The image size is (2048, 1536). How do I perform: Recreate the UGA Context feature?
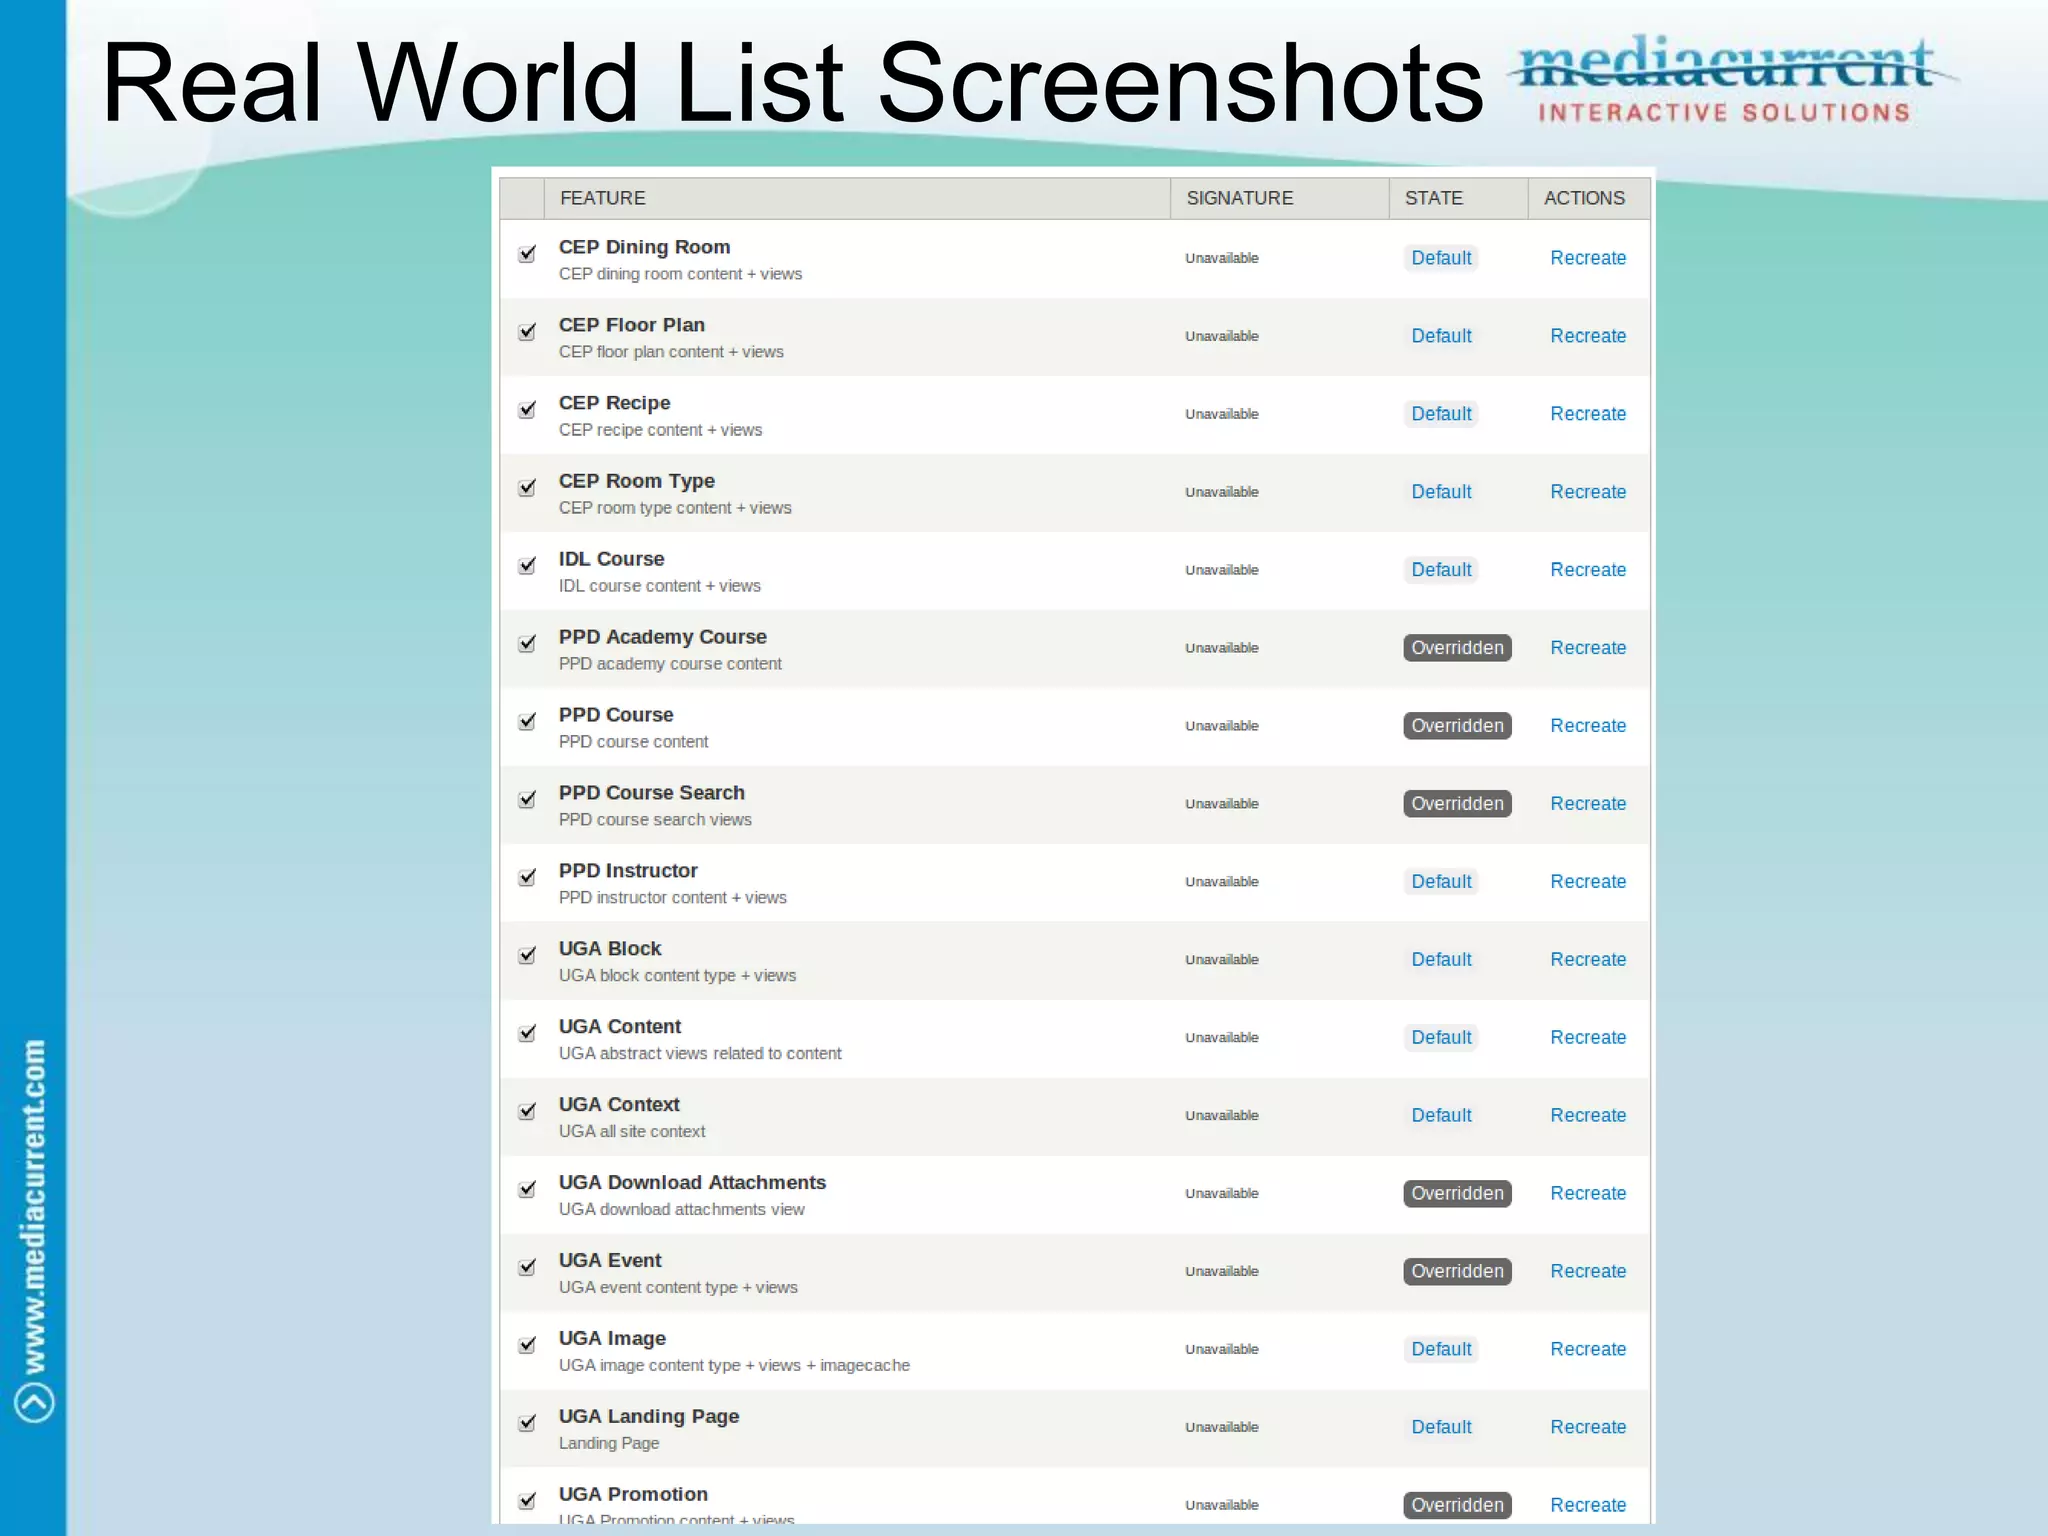(x=1588, y=1116)
